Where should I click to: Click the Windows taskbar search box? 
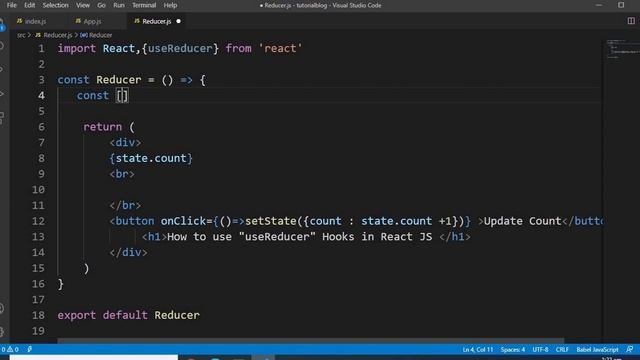[x=94, y=358]
